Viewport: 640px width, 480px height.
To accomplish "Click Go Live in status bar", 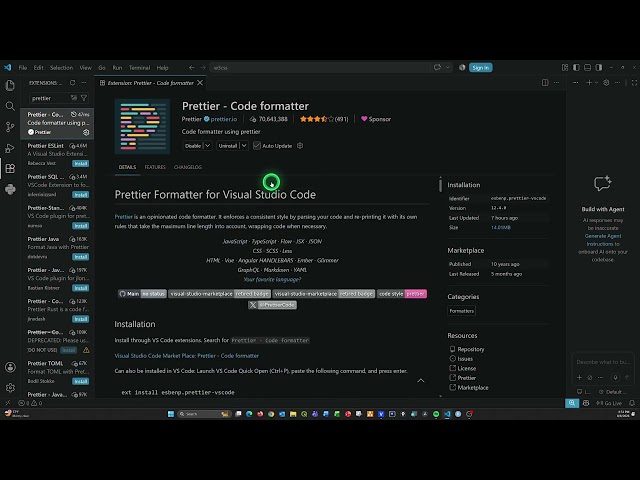I will pyautogui.click(x=609, y=403).
